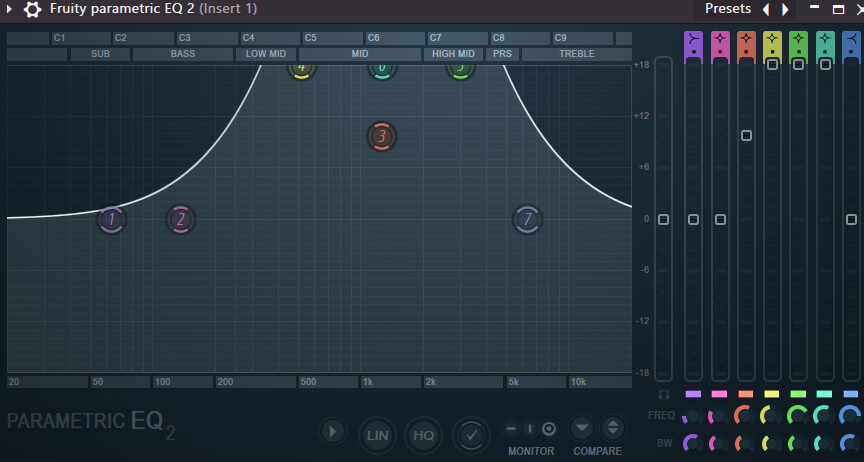Image resolution: width=864 pixels, height=462 pixels.
Task: Switch to the next preset
Action: [785, 9]
